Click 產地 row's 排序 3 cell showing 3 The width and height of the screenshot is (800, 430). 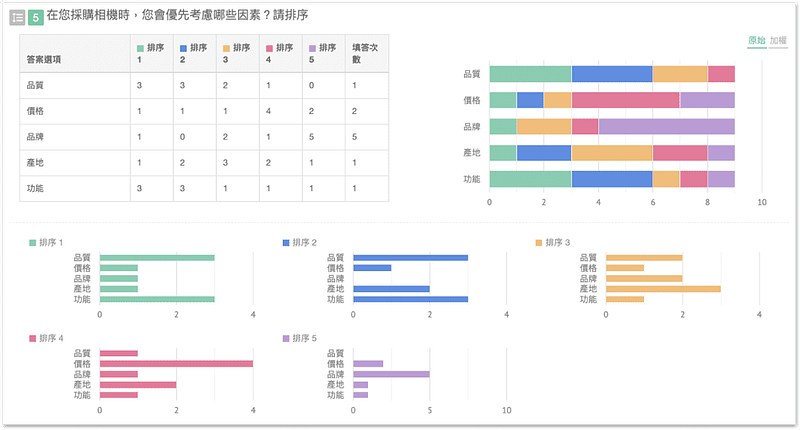pyautogui.click(x=238, y=163)
